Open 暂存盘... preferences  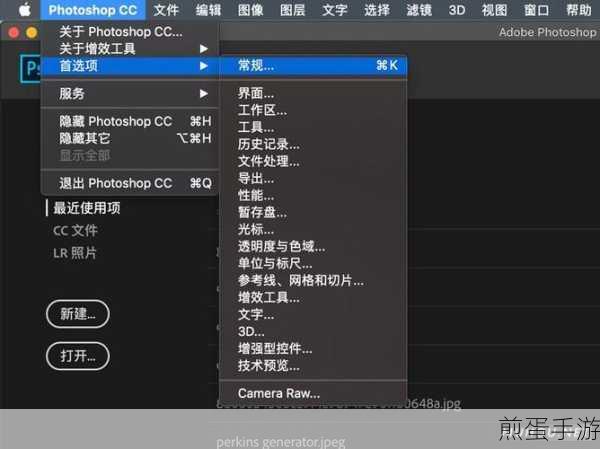coord(313,212)
